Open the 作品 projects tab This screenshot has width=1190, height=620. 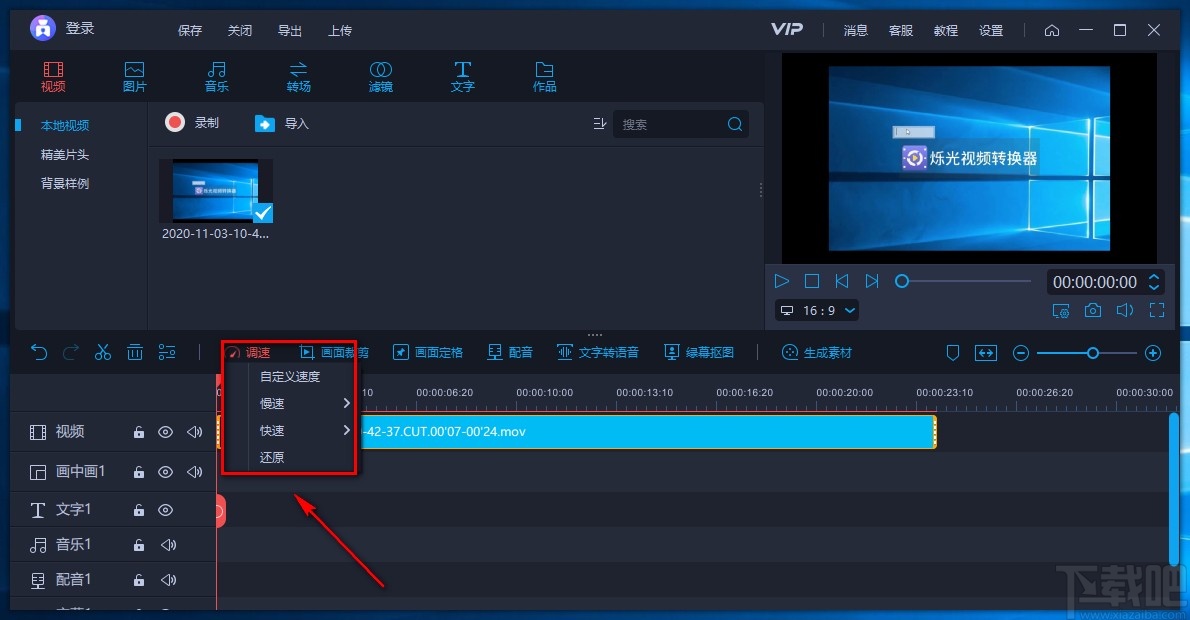pos(544,77)
